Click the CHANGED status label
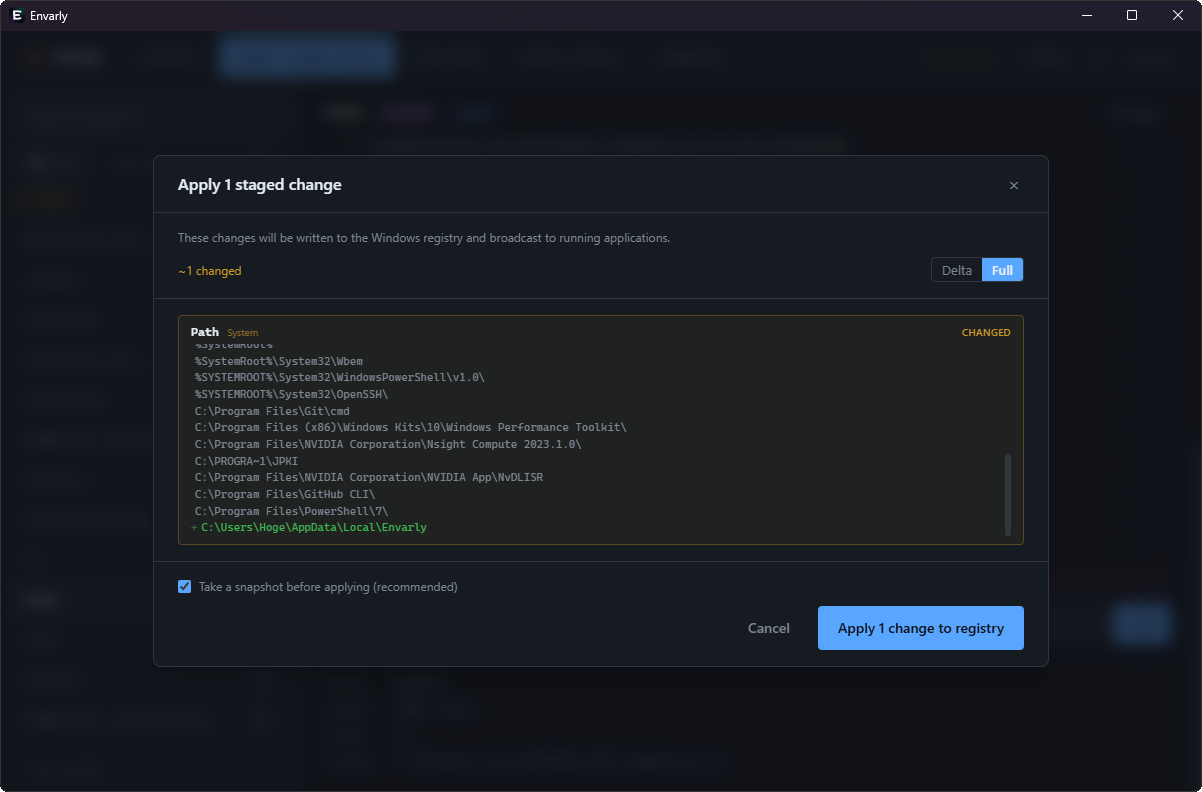 [986, 332]
